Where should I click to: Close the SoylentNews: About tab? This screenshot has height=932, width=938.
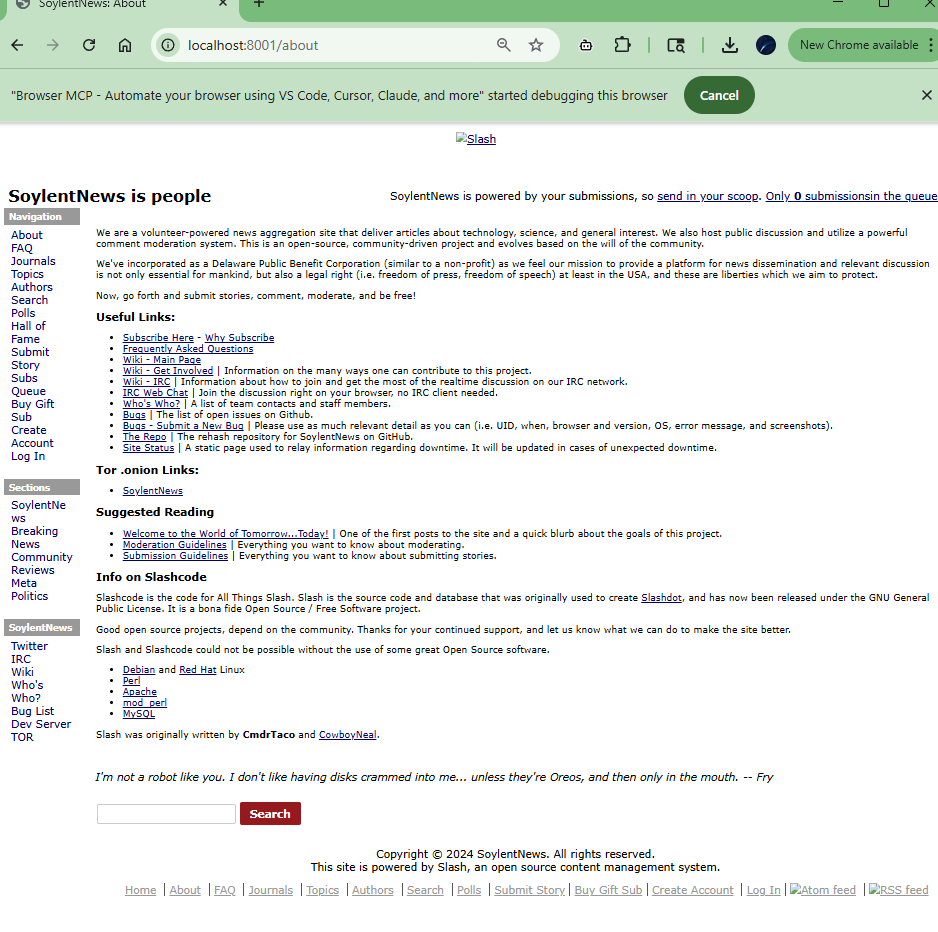point(223,4)
